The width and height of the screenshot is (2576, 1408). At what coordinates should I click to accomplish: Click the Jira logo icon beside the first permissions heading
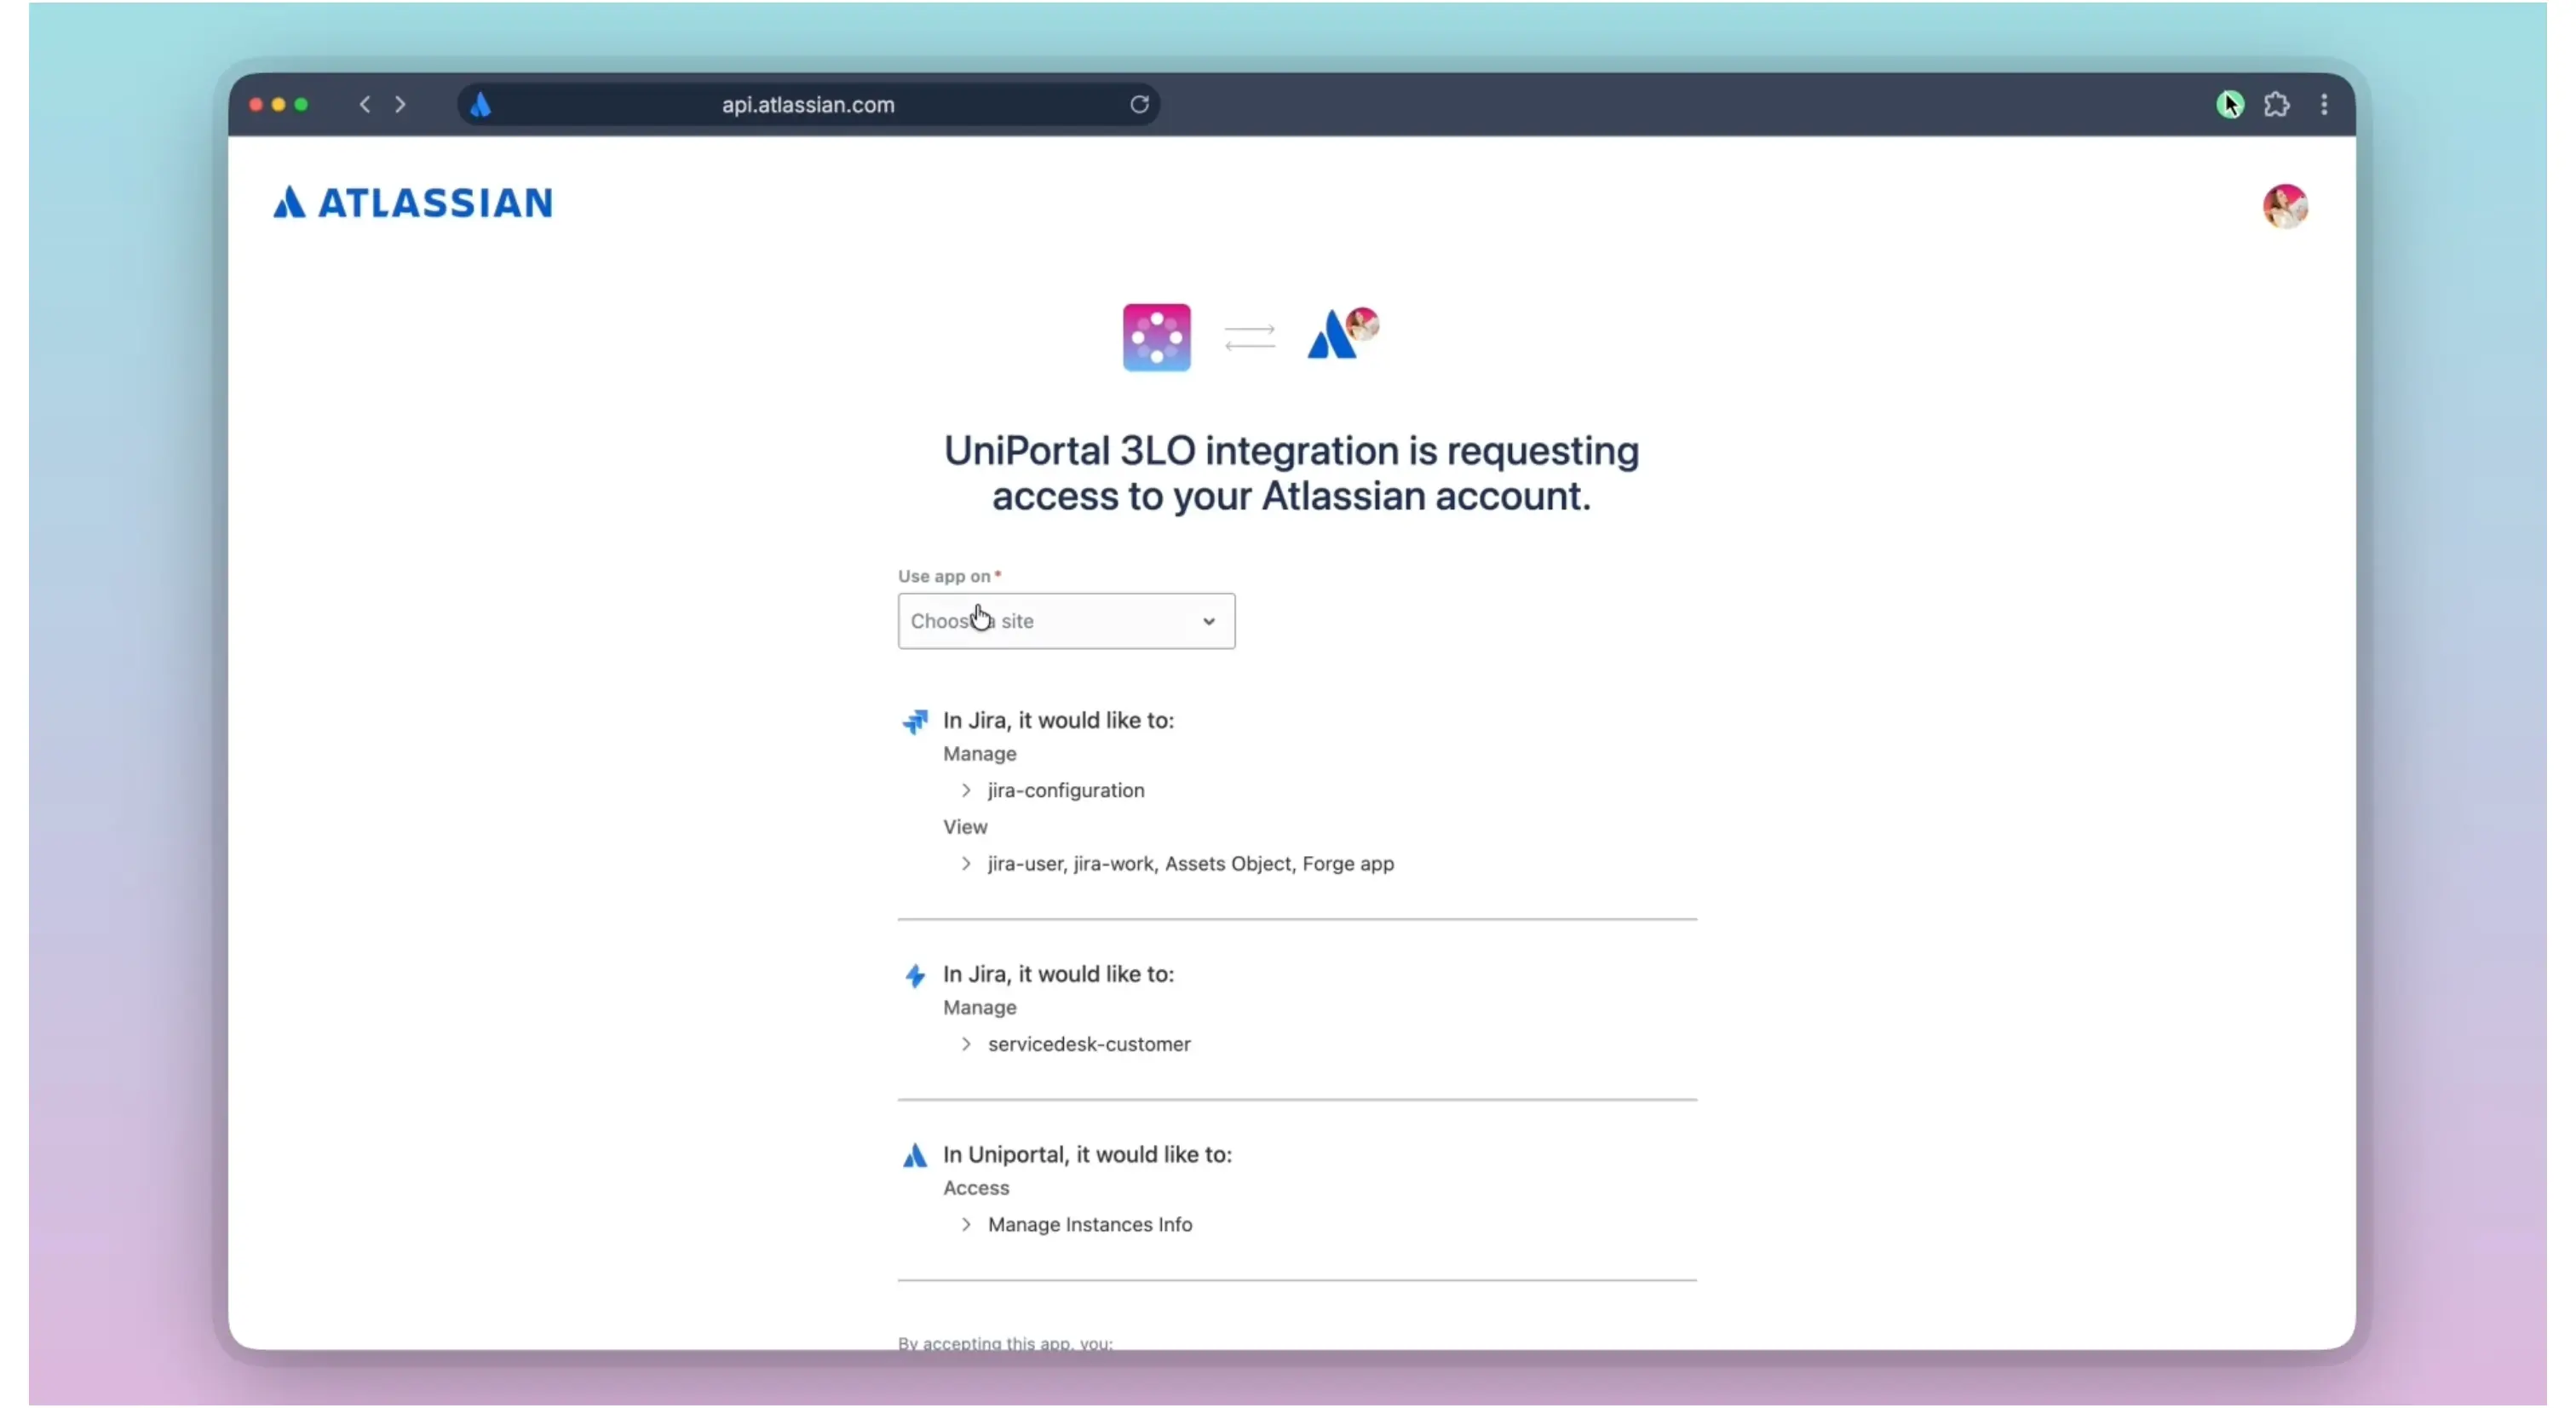tap(914, 721)
